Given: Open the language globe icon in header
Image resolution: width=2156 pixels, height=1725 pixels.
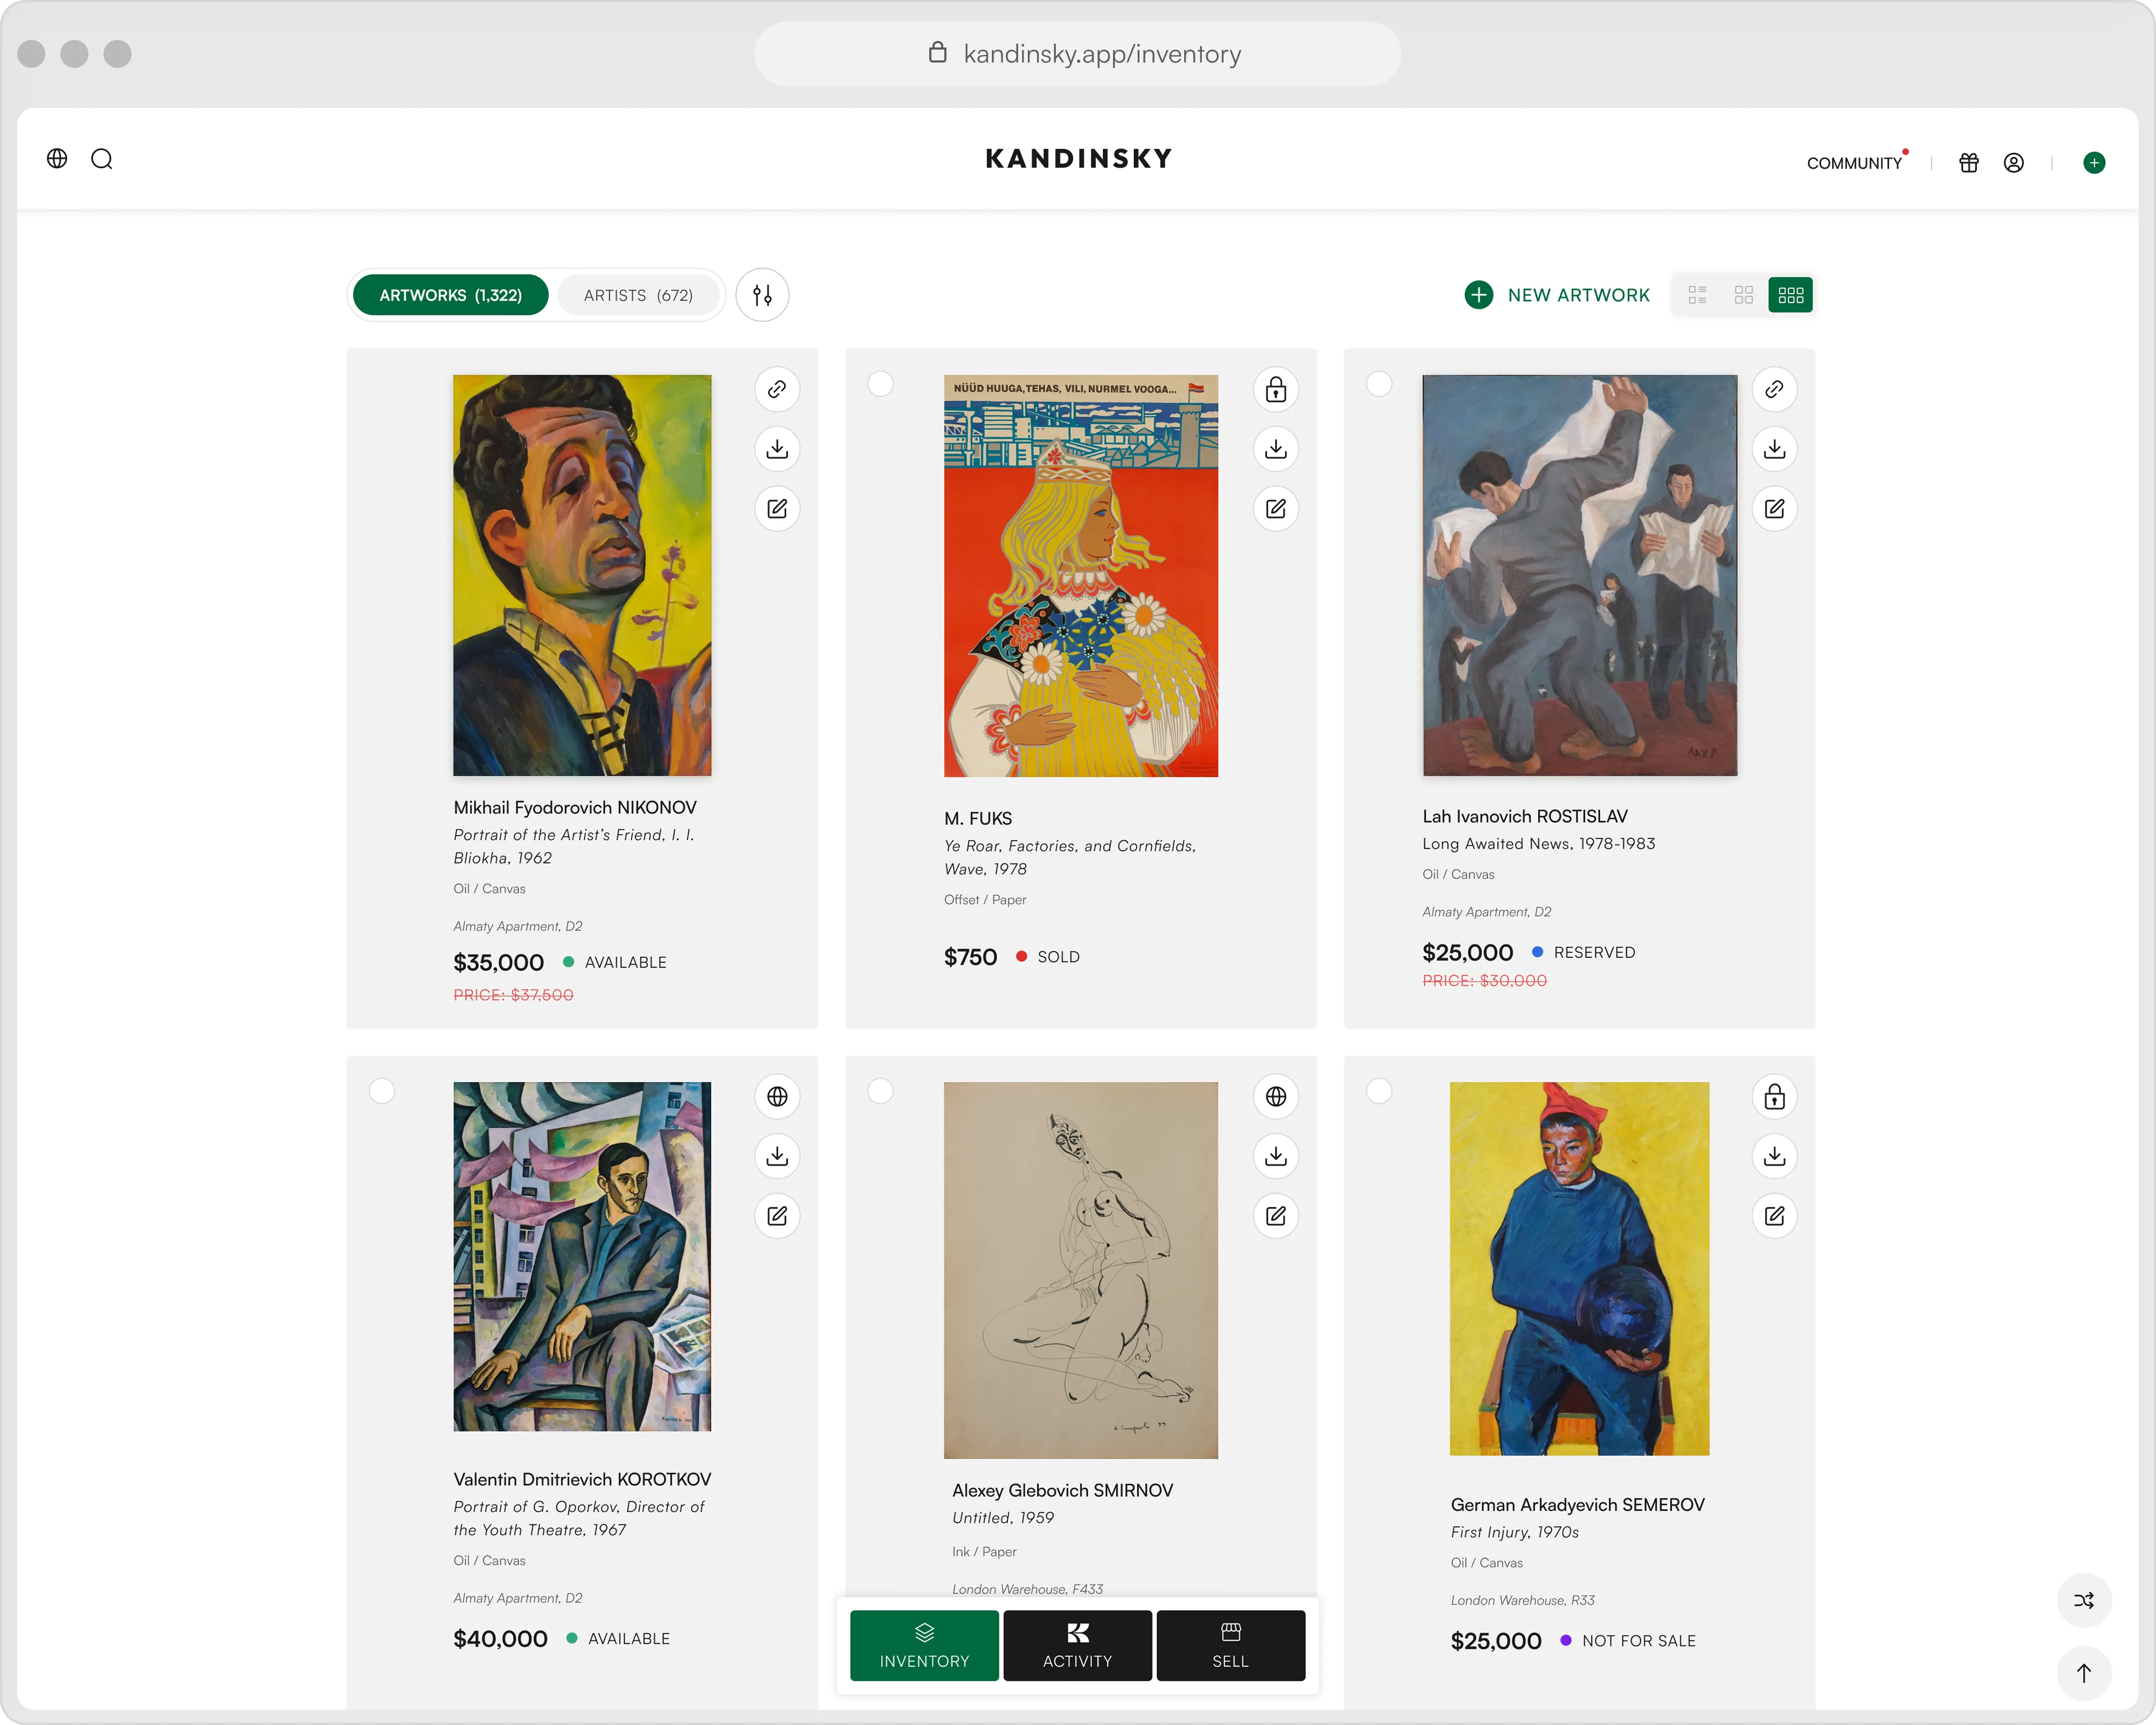Looking at the screenshot, I should pos(57,159).
